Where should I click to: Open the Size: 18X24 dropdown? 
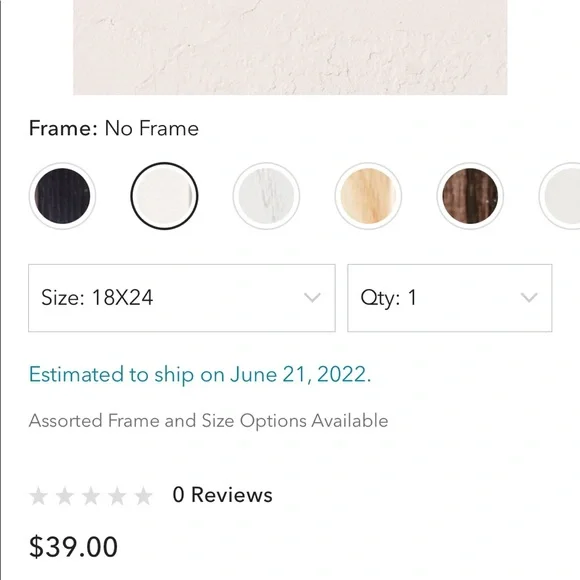182,298
